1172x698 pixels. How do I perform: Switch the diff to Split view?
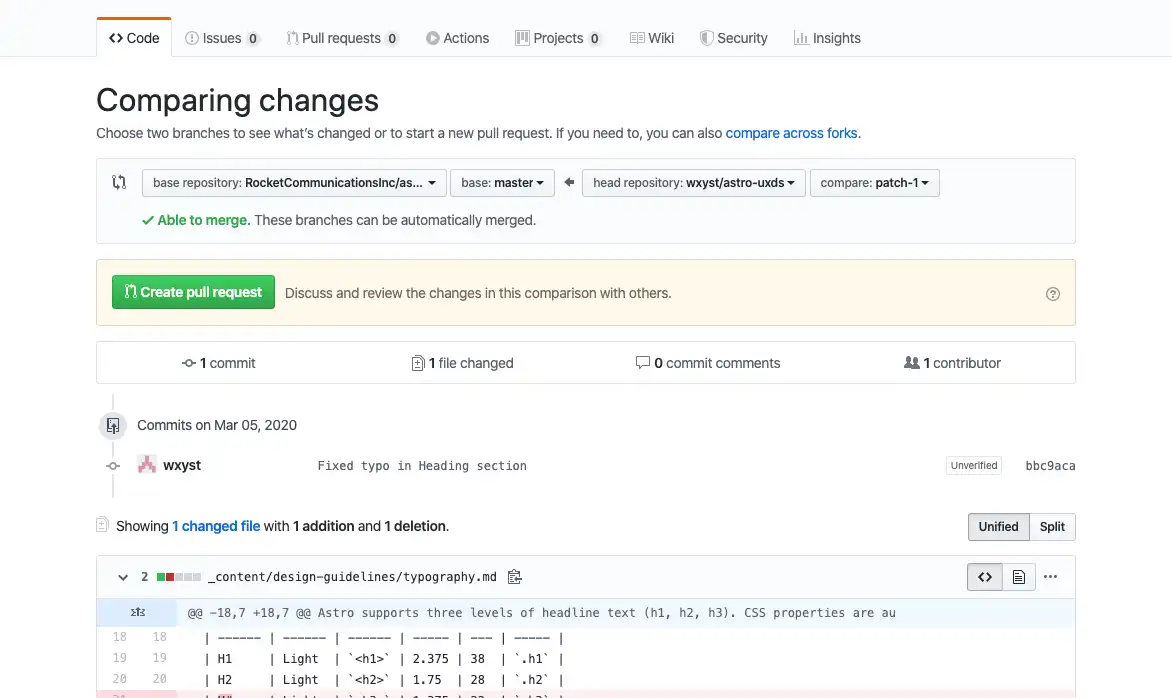tap(1052, 527)
